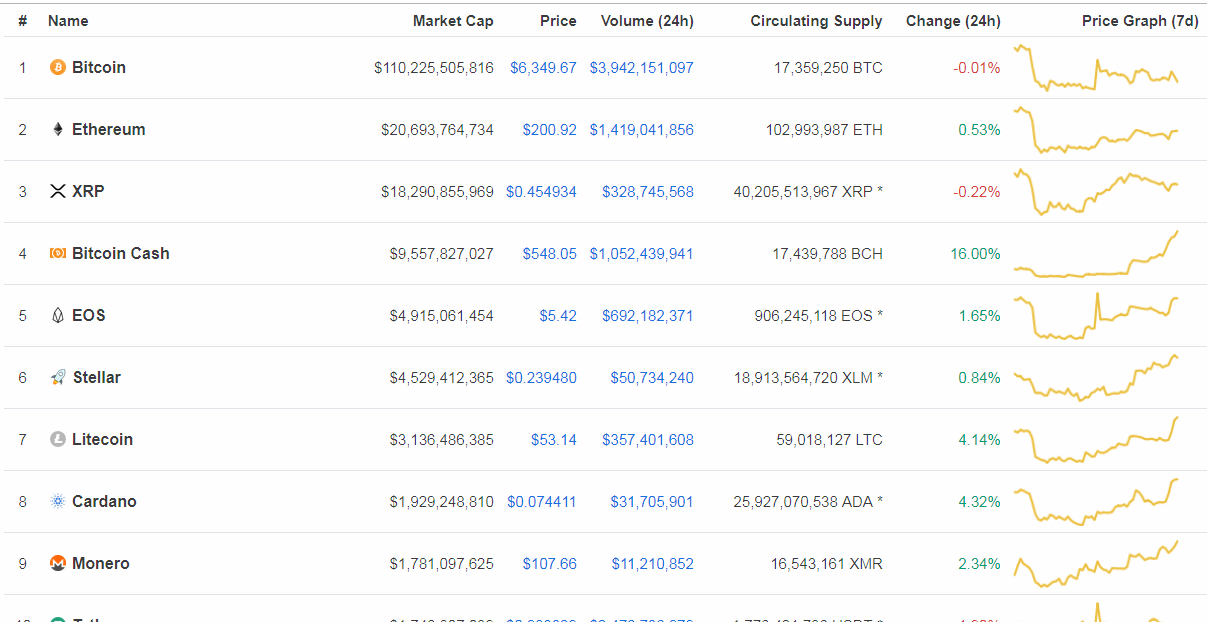Open Bitcoin 7-day price graph

[1096, 68]
